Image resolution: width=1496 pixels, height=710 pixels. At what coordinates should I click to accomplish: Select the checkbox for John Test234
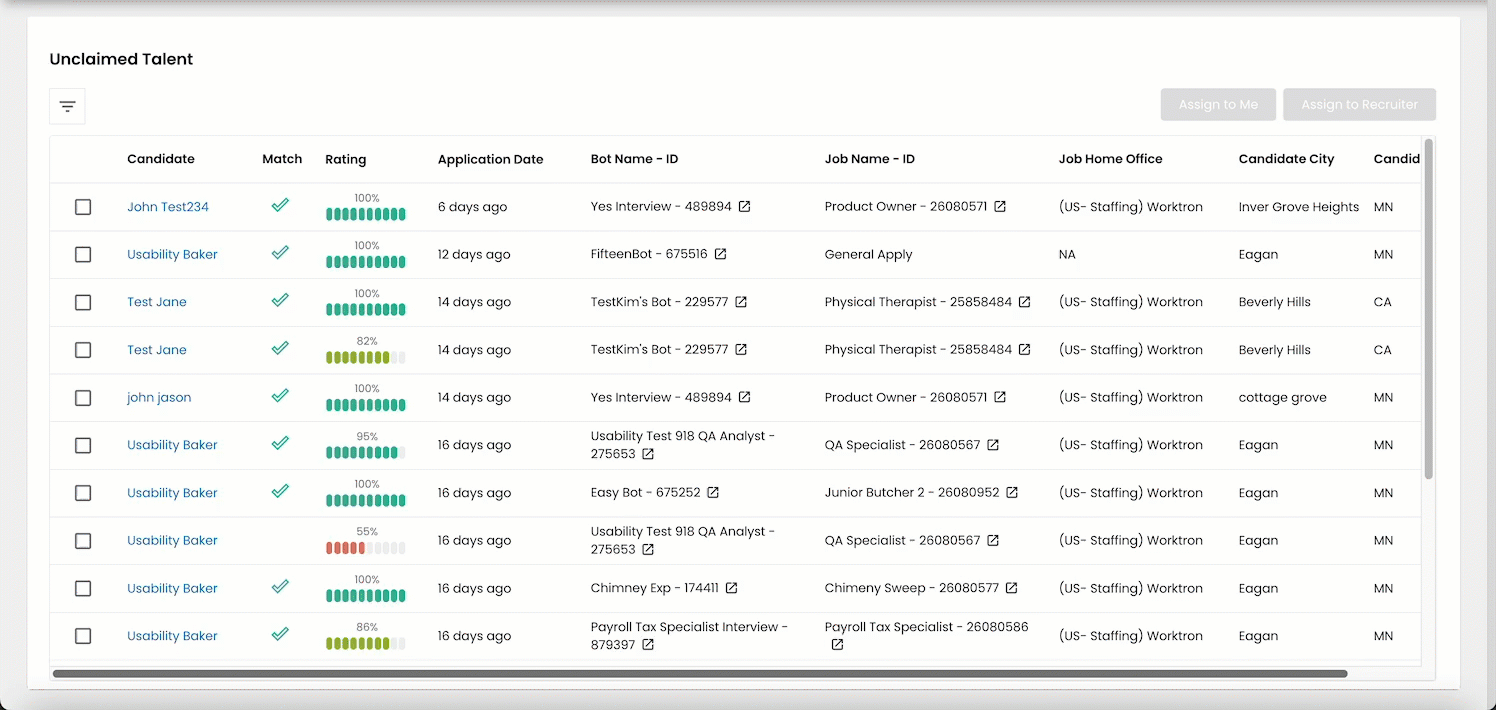point(83,207)
